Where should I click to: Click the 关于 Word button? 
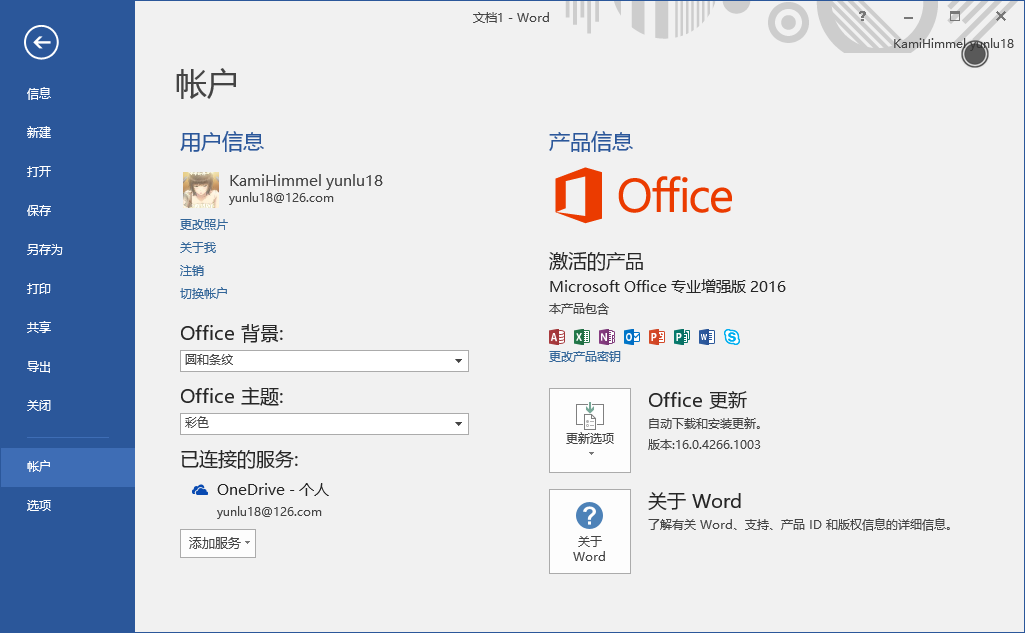[x=590, y=531]
